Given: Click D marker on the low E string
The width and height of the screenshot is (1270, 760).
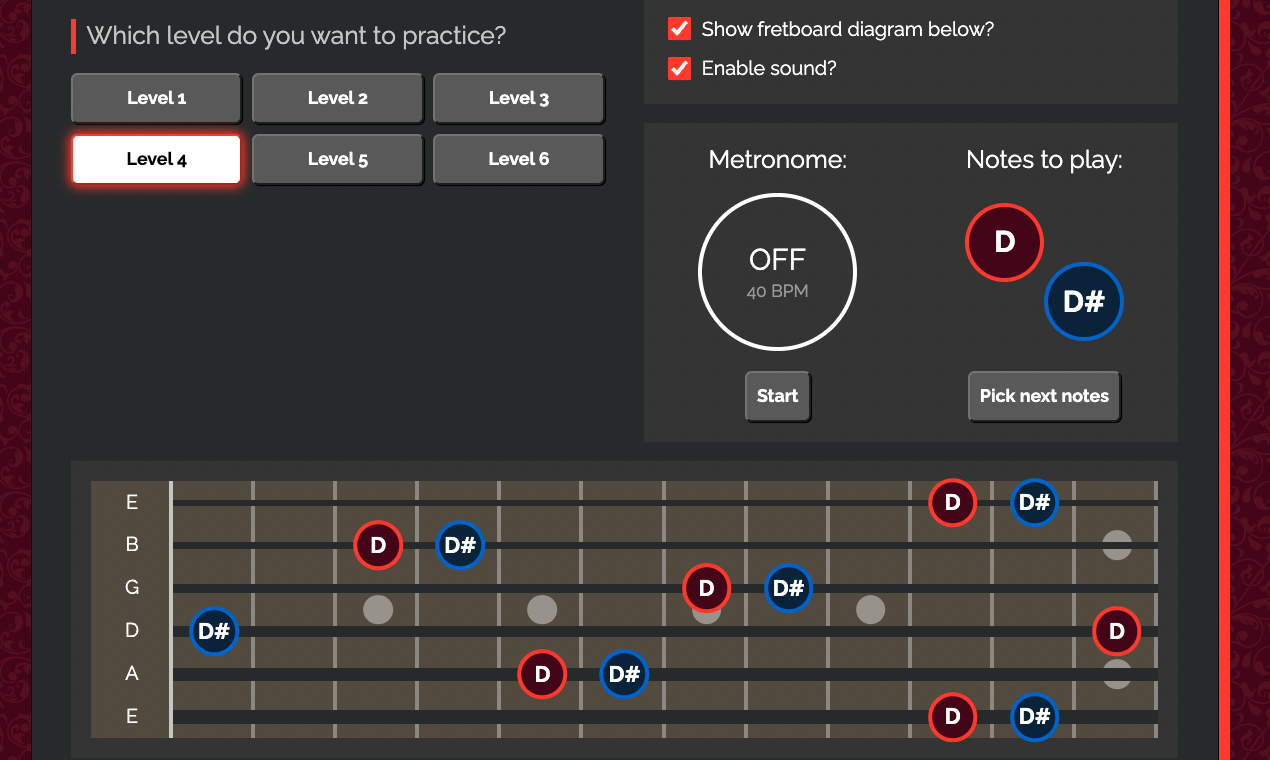Looking at the screenshot, I should 953,717.
